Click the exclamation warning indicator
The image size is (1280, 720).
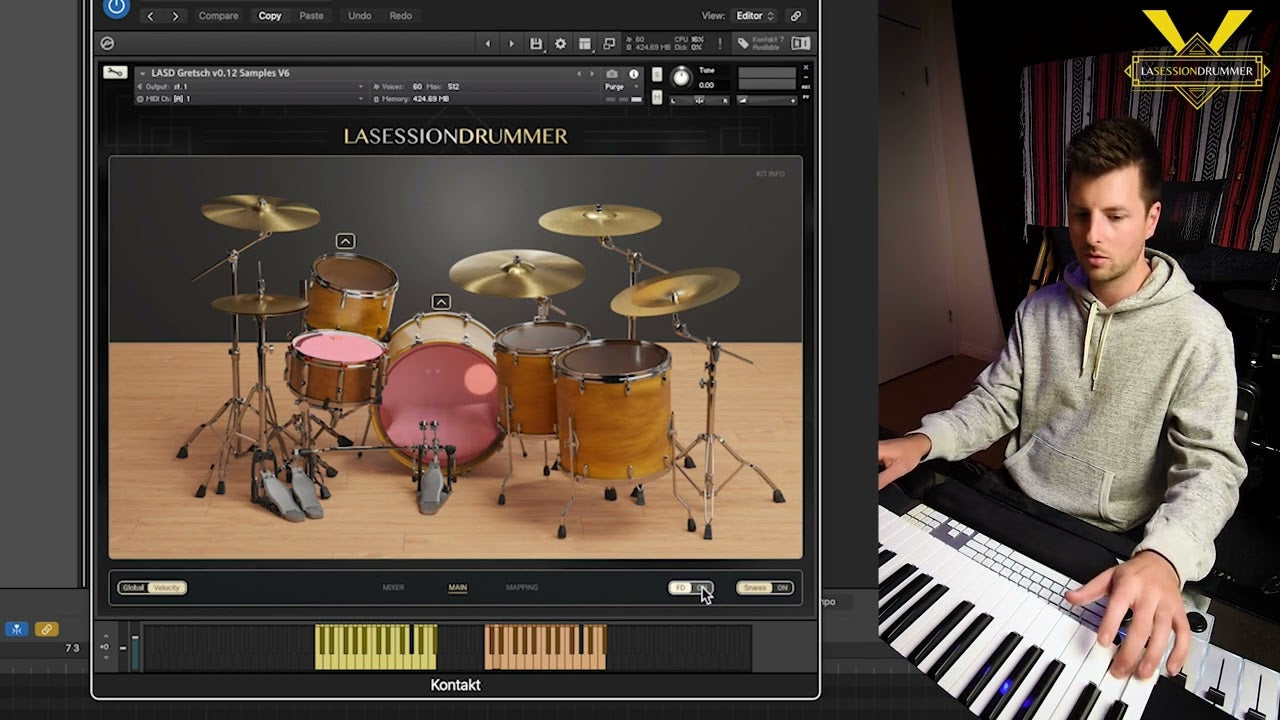click(x=719, y=43)
